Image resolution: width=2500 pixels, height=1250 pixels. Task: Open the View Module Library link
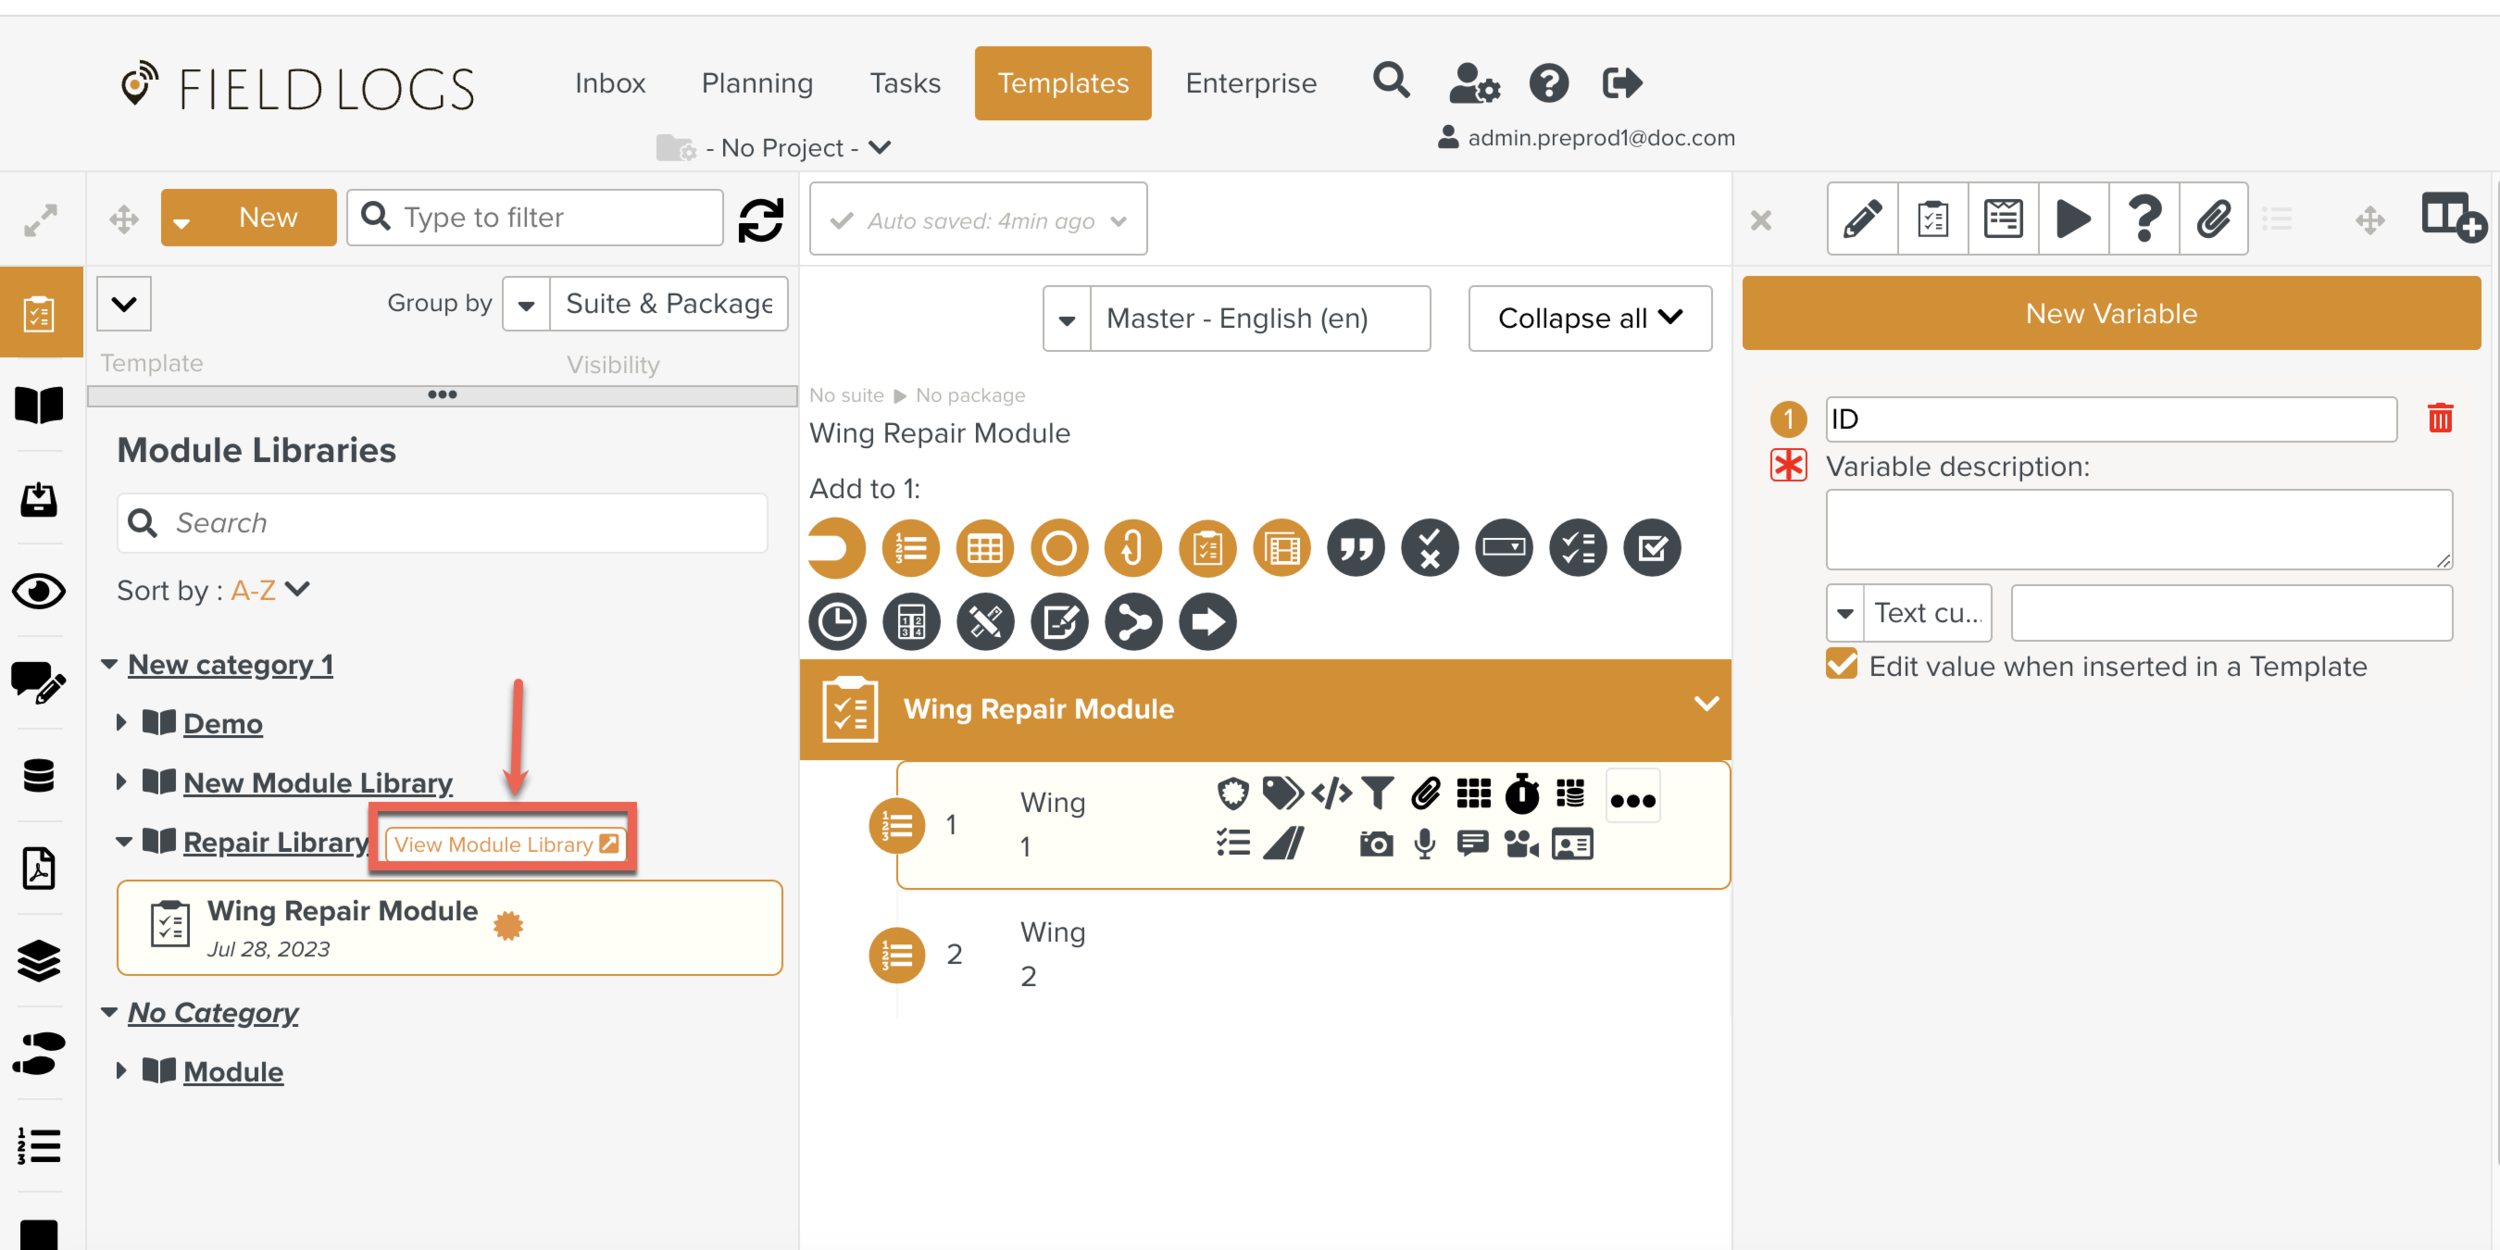pyautogui.click(x=505, y=844)
